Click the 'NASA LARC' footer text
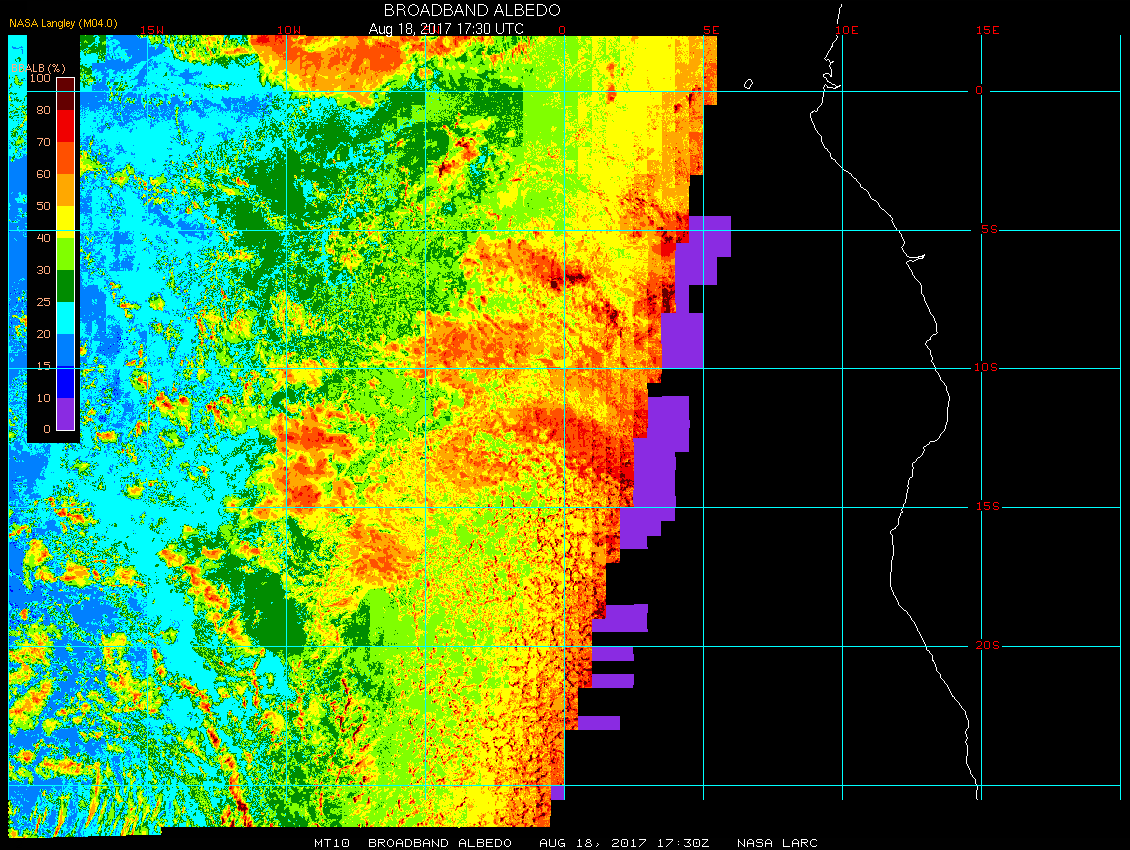 777,843
